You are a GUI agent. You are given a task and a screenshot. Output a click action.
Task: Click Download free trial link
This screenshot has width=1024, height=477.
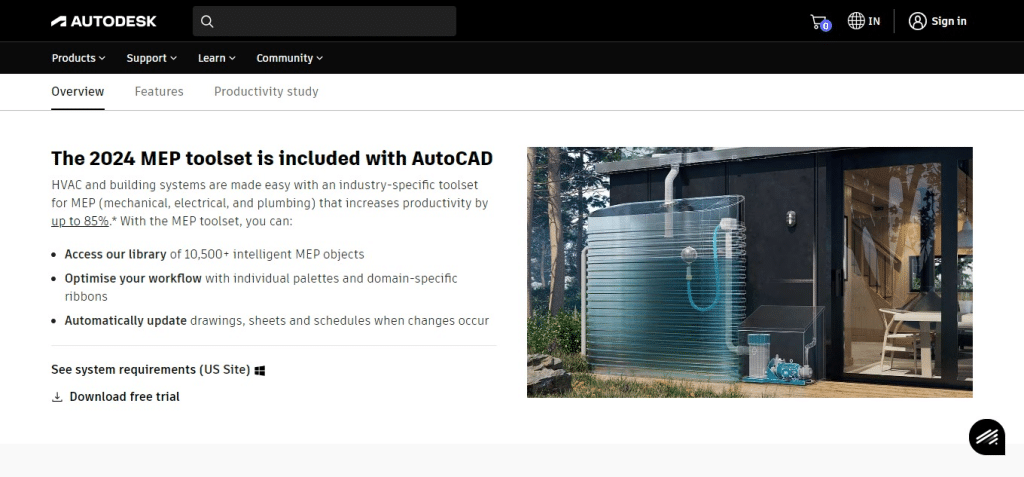(x=124, y=397)
